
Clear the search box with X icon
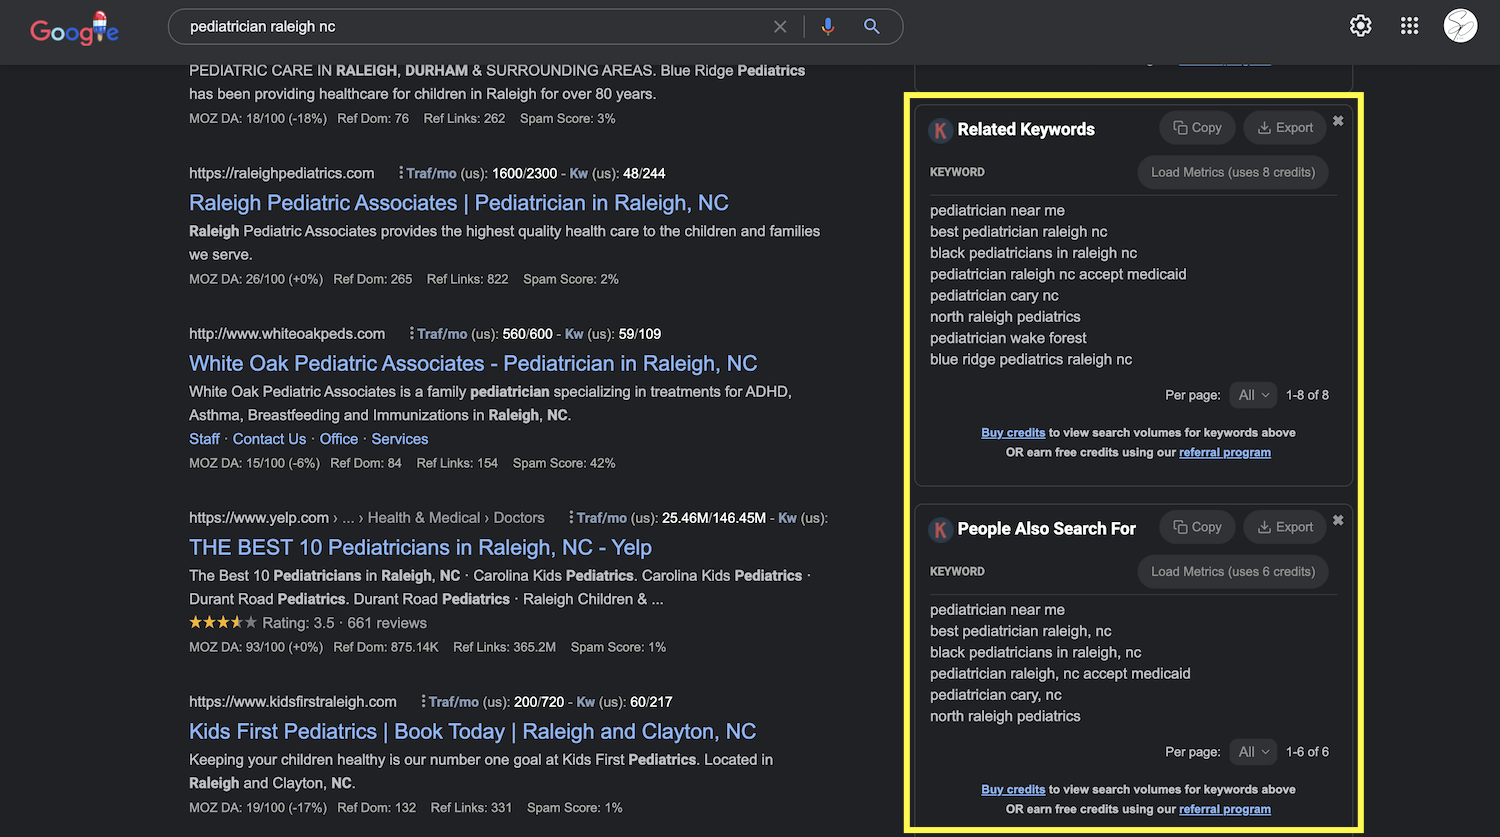point(780,27)
